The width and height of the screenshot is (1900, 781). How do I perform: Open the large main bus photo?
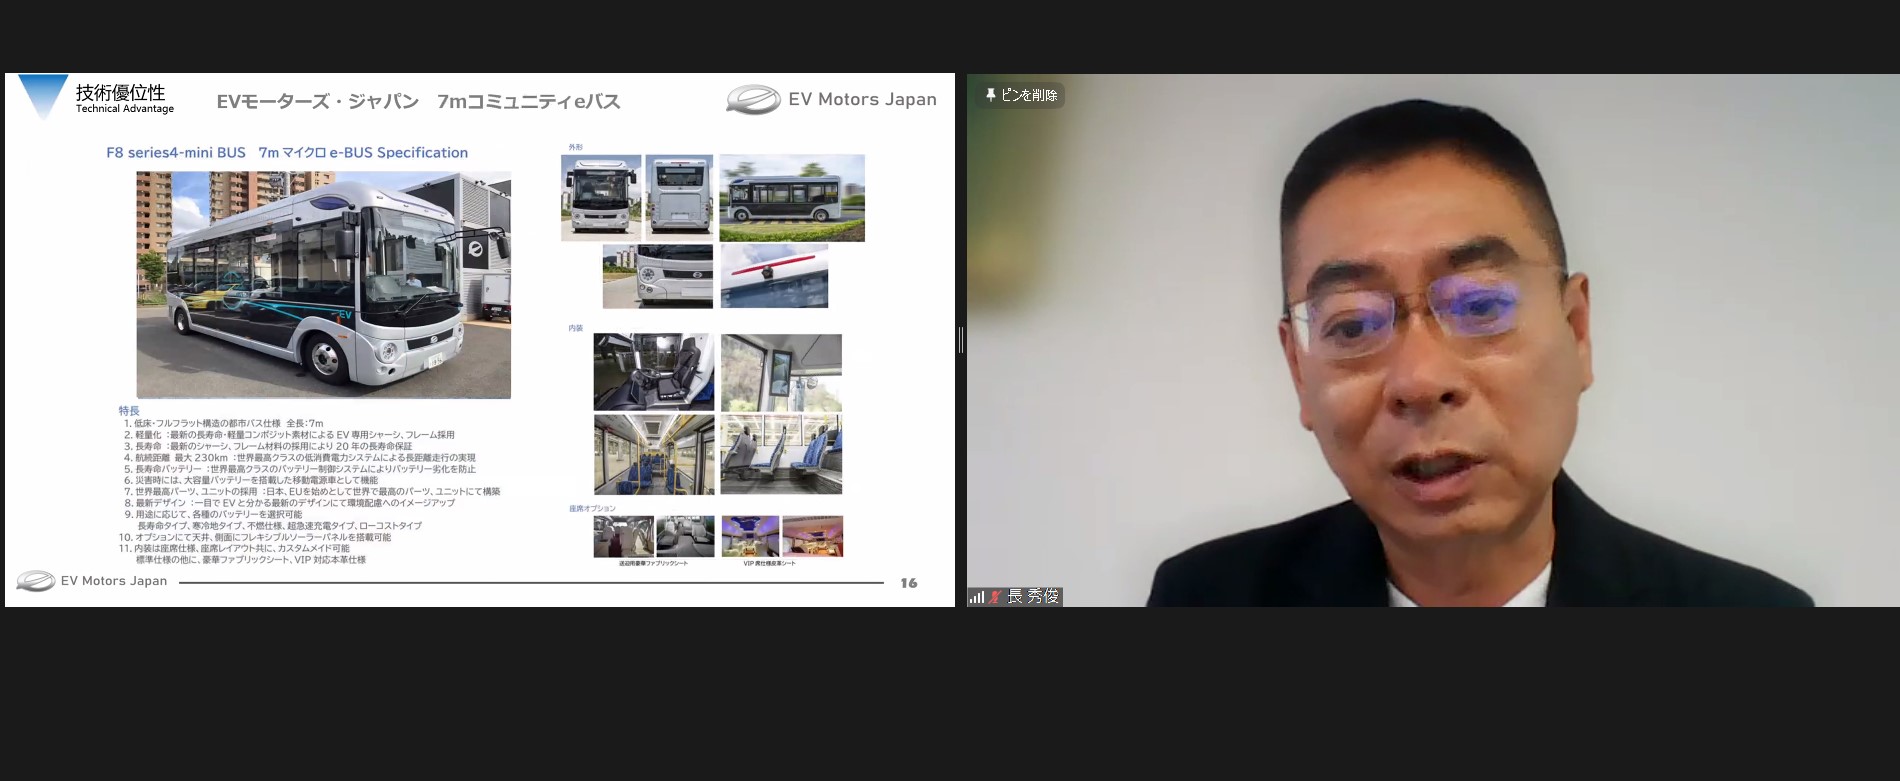323,285
